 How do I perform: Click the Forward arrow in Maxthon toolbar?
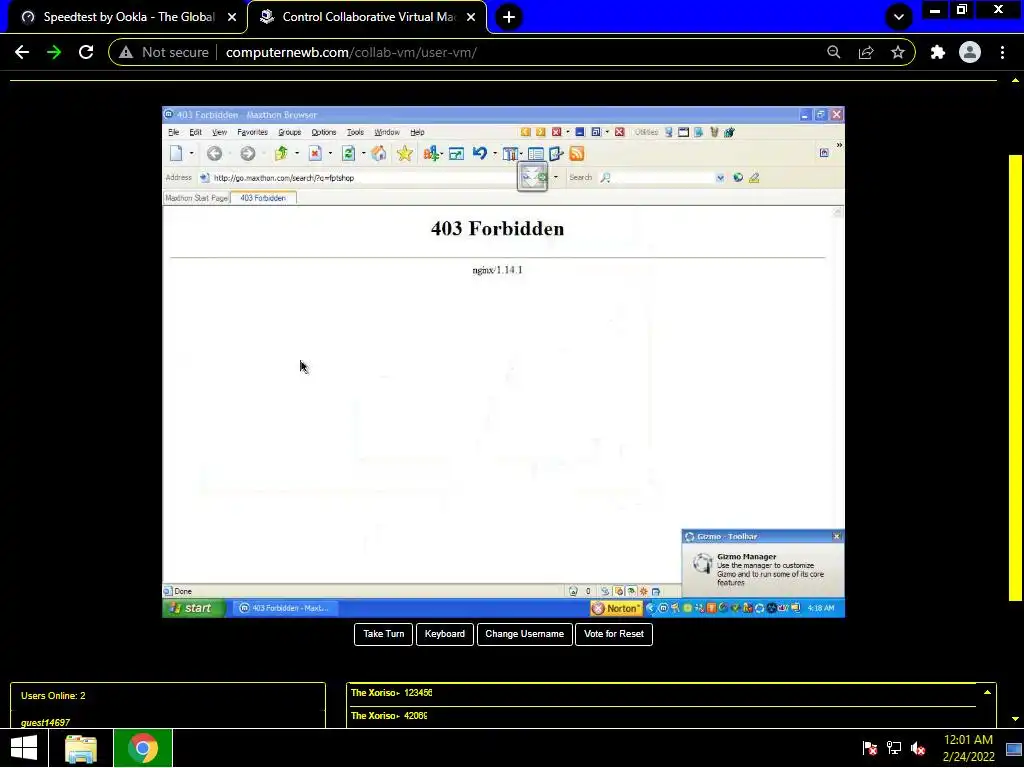(248, 153)
